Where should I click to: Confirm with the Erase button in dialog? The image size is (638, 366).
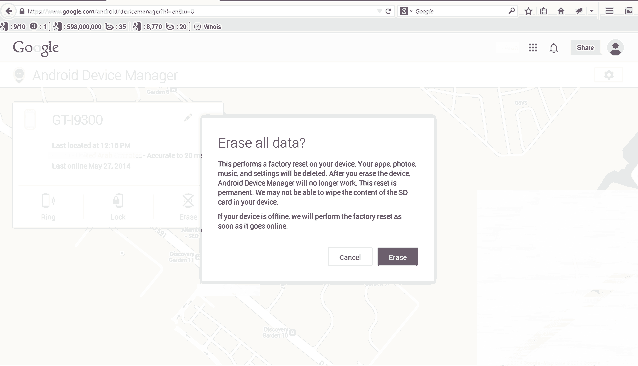click(x=398, y=257)
